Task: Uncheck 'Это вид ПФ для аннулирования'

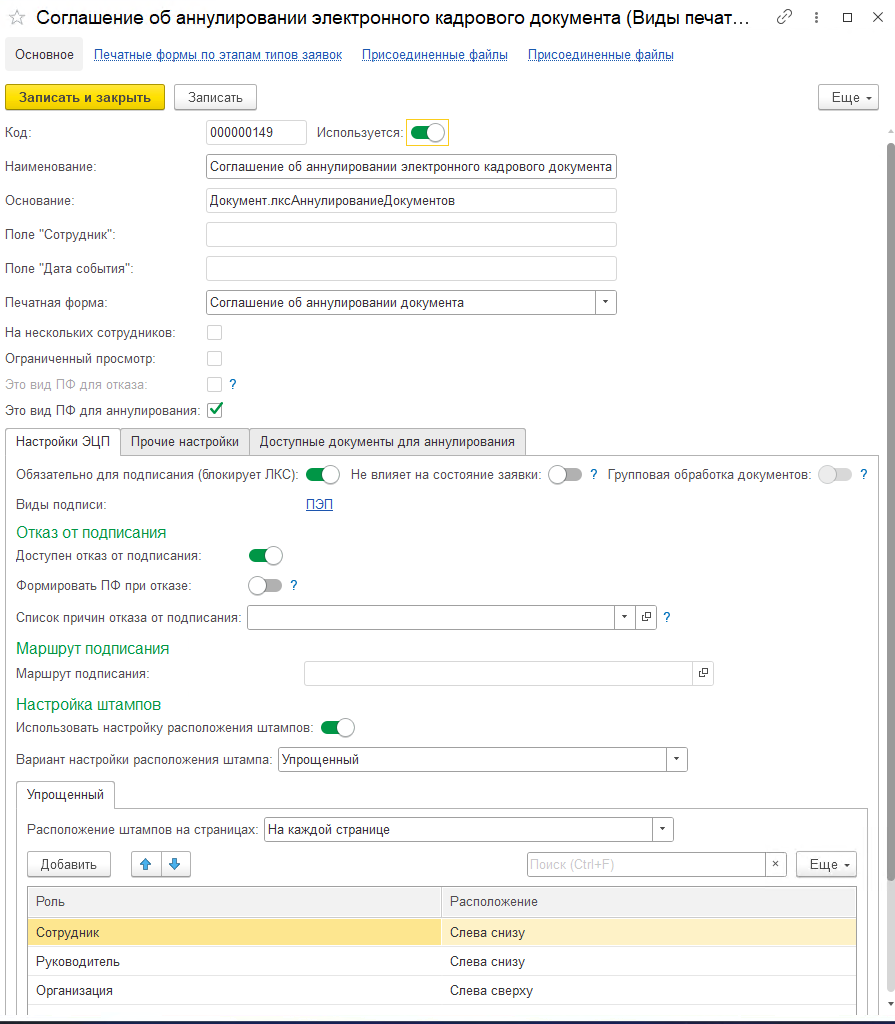Action: (x=214, y=410)
